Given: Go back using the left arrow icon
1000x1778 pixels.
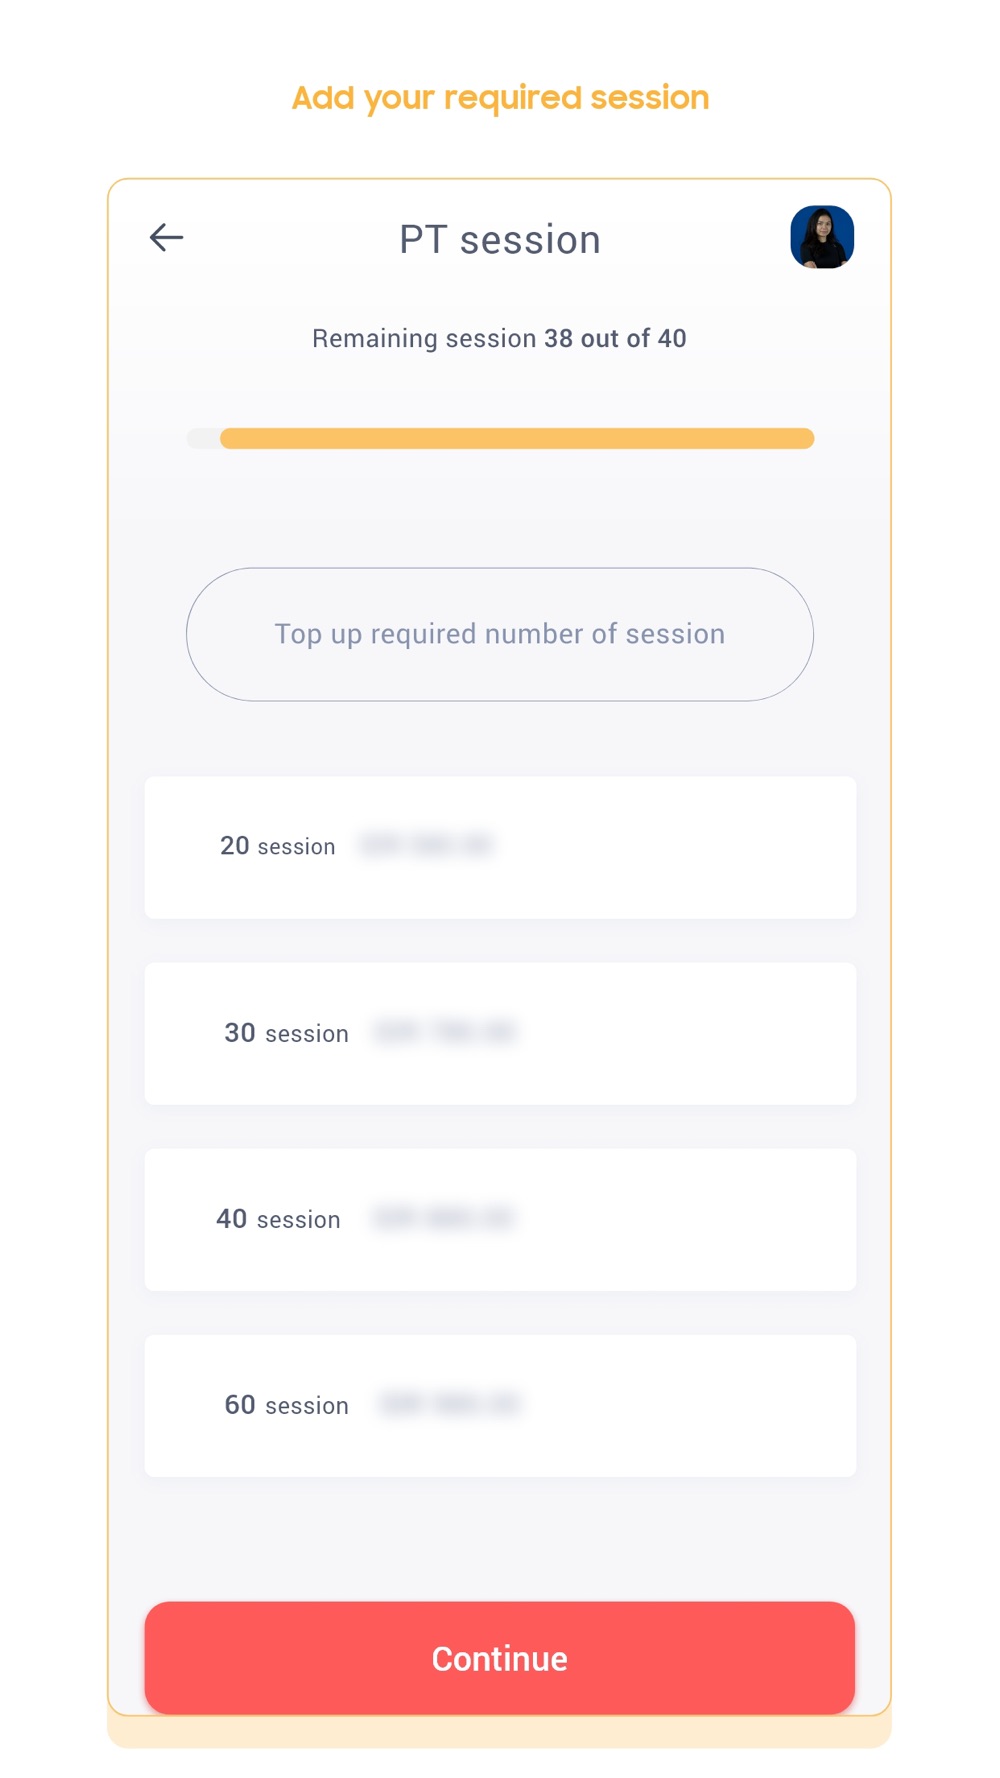Looking at the screenshot, I should pos(166,238).
